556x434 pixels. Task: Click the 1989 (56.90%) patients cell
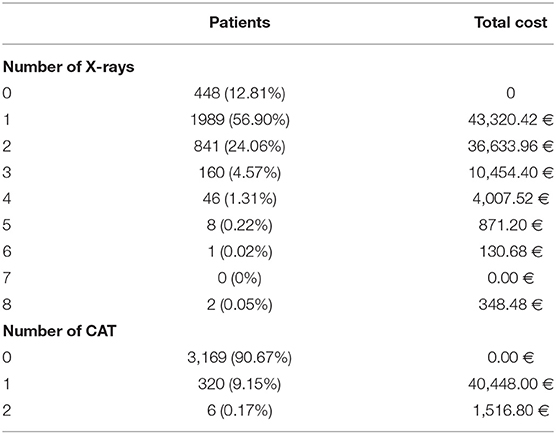pyautogui.click(x=240, y=120)
